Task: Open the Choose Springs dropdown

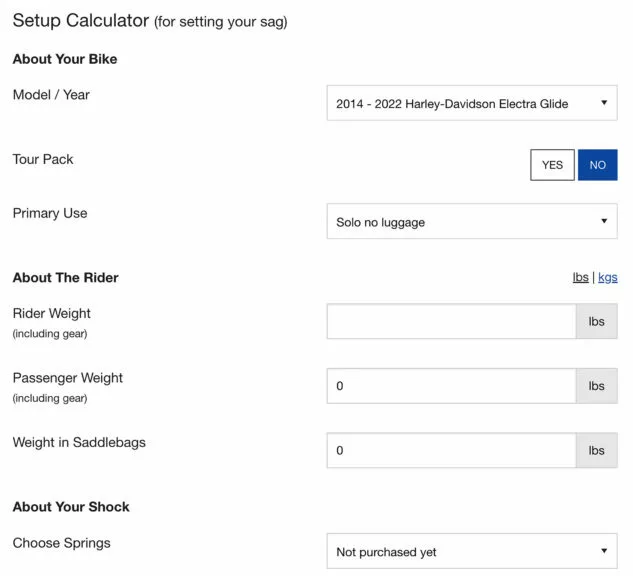Action: [472, 551]
